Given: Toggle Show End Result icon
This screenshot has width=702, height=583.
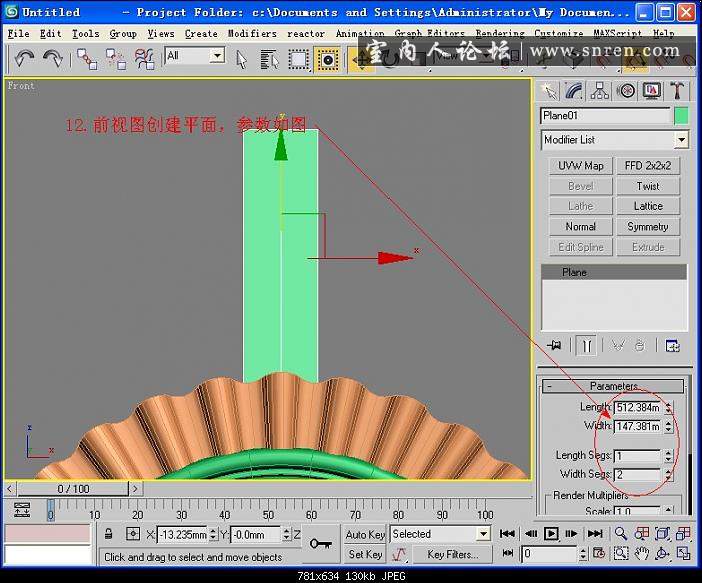Looking at the screenshot, I should [586, 346].
